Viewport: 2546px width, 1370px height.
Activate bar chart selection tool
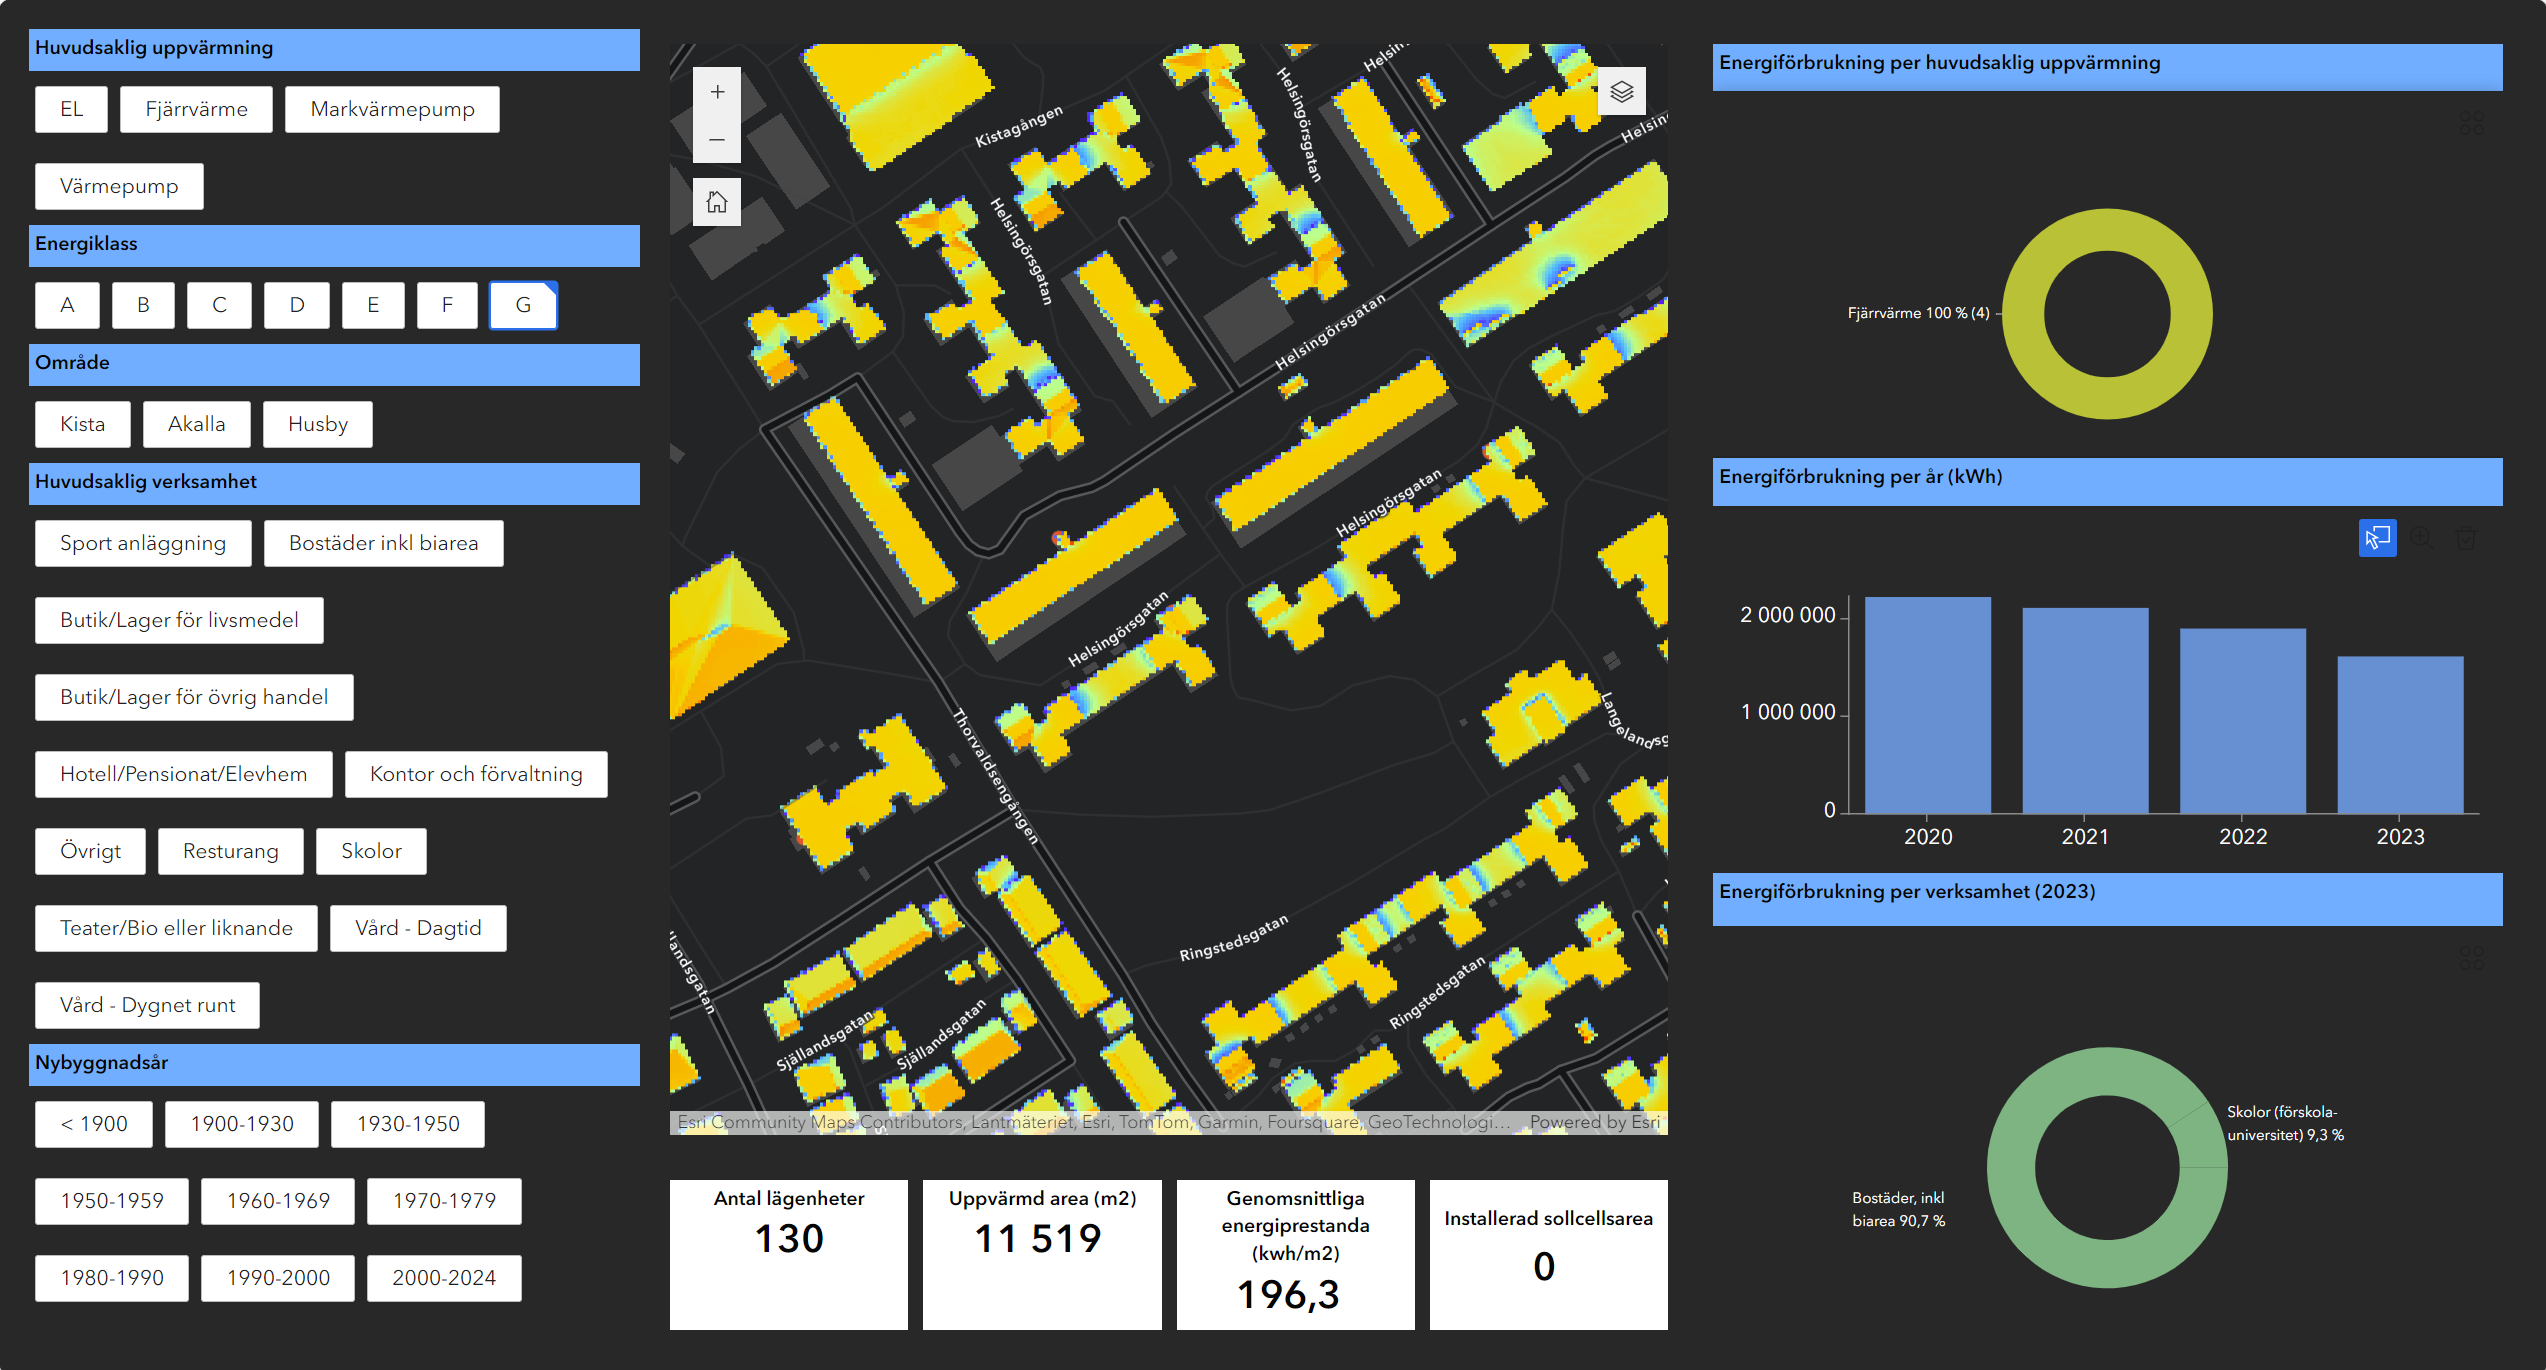[x=2377, y=538]
